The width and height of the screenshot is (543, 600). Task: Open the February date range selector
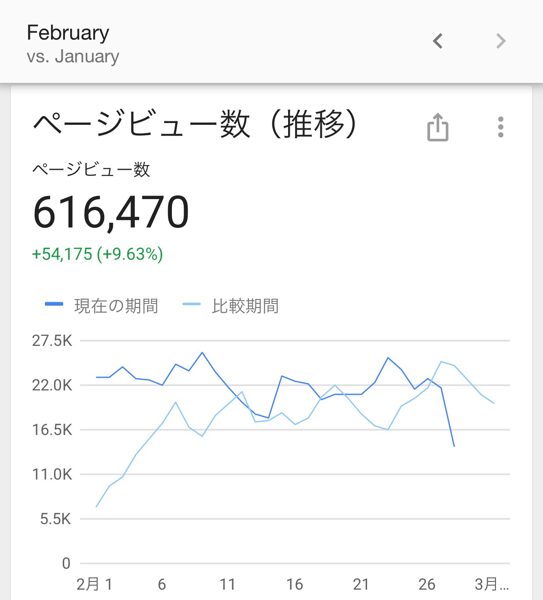68,33
